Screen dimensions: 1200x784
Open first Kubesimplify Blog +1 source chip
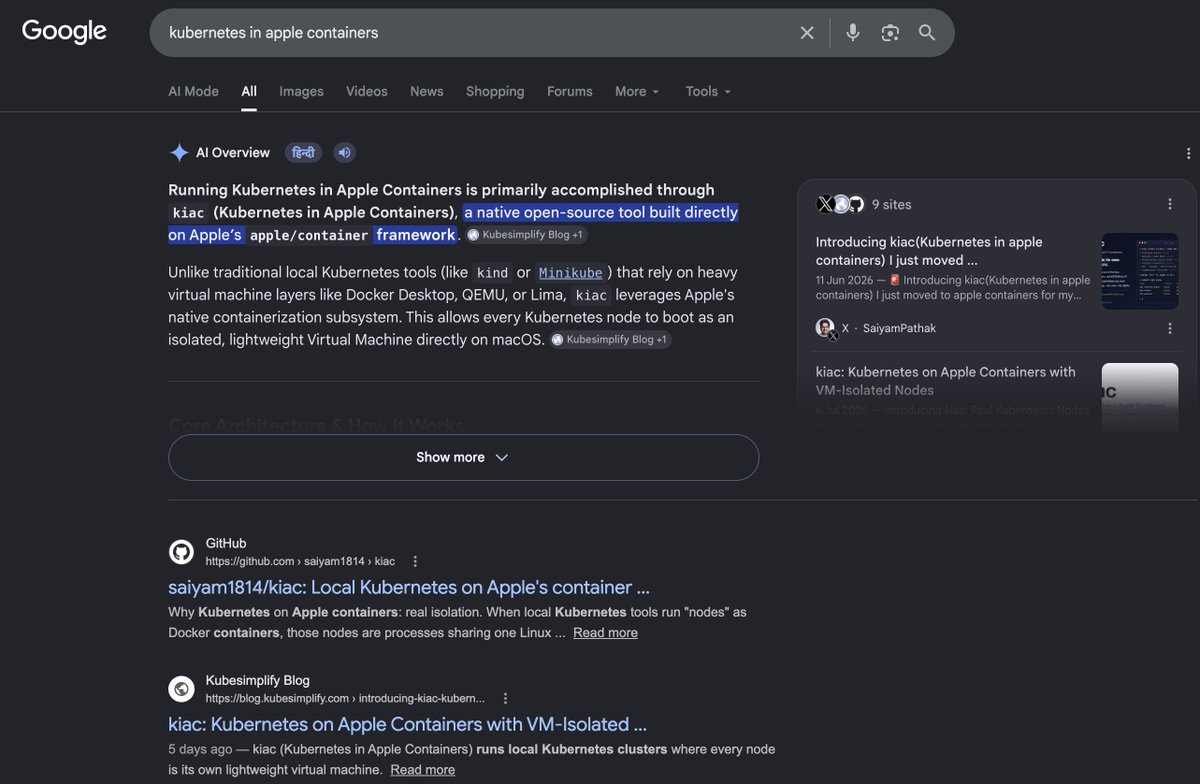(x=525, y=235)
